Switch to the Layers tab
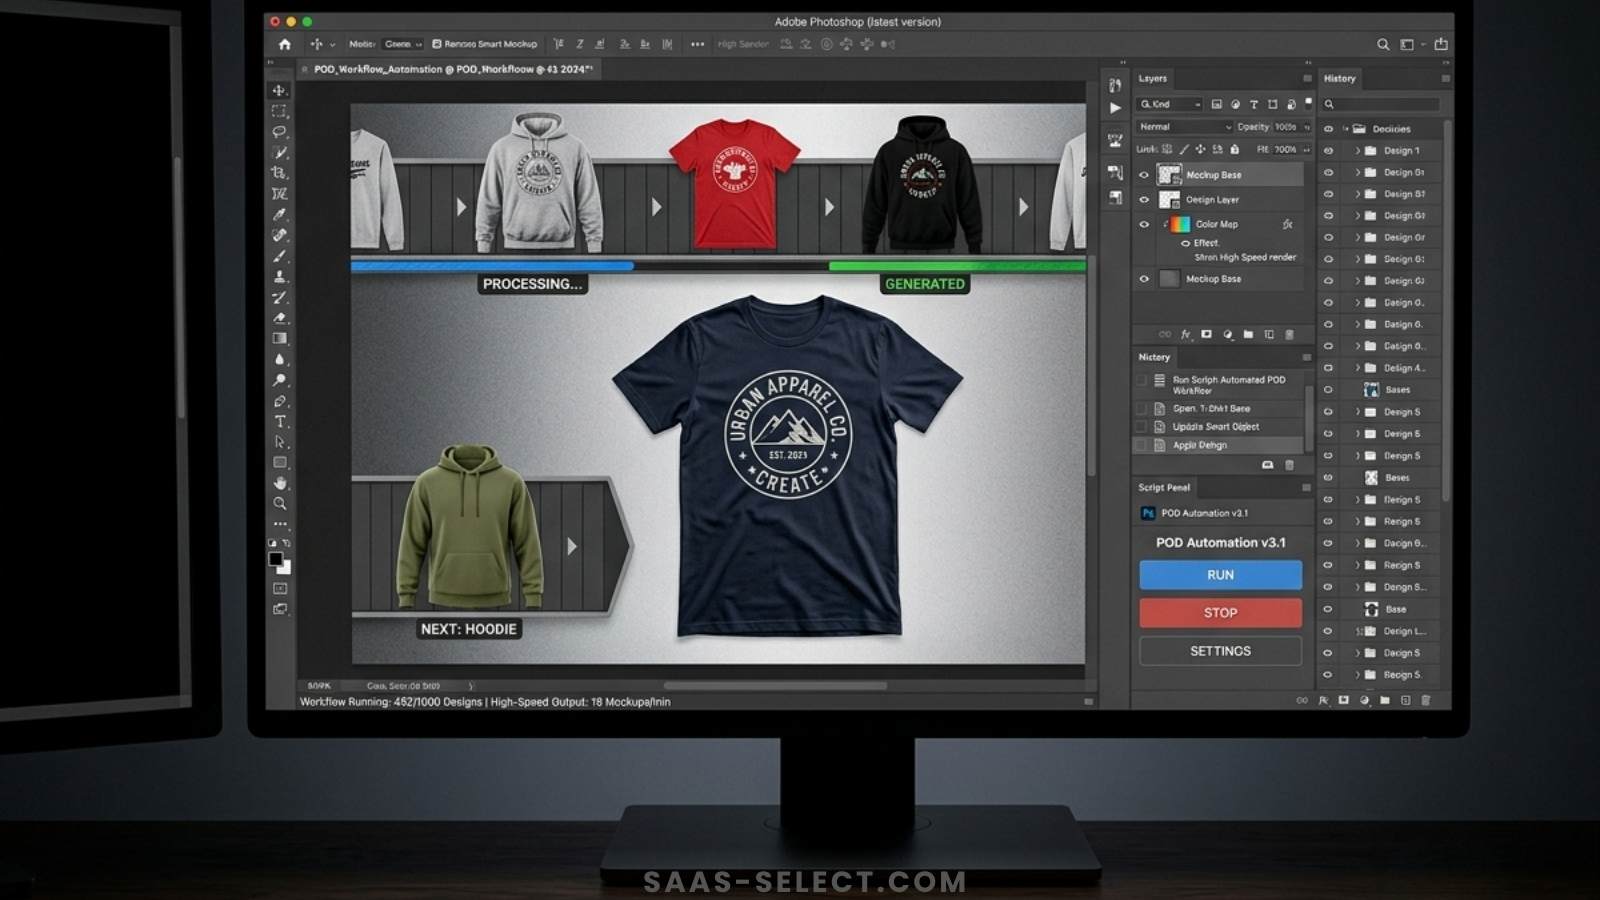This screenshot has width=1600, height=900. pos(1153,78)
